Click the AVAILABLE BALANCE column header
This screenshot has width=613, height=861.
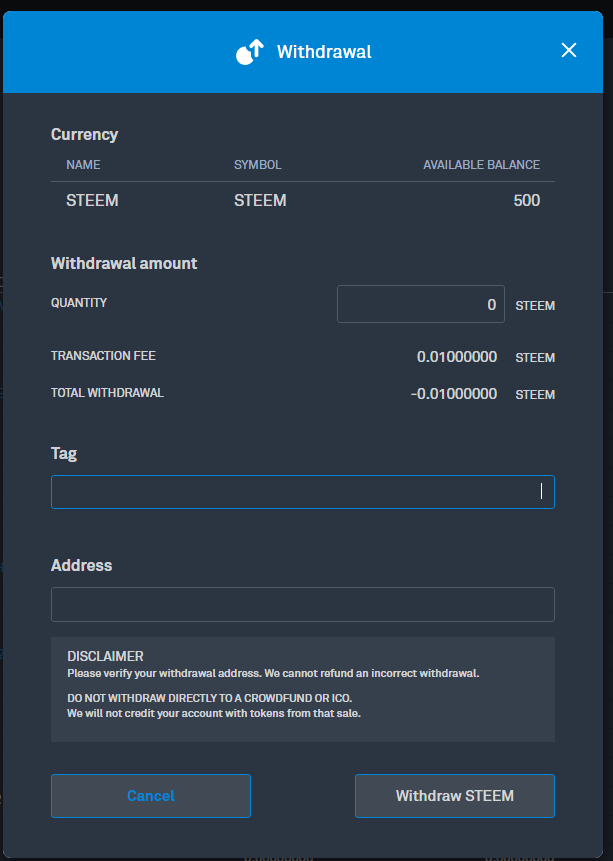[481, 165]
